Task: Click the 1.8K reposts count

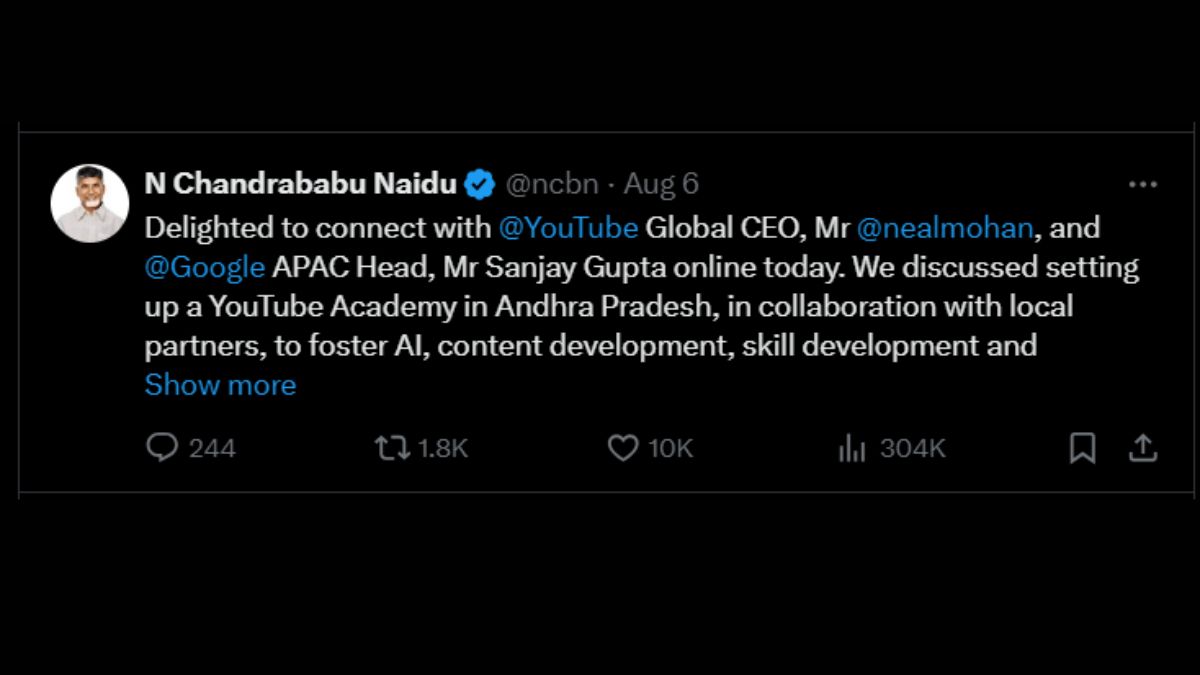Action: tap(443, 448)
